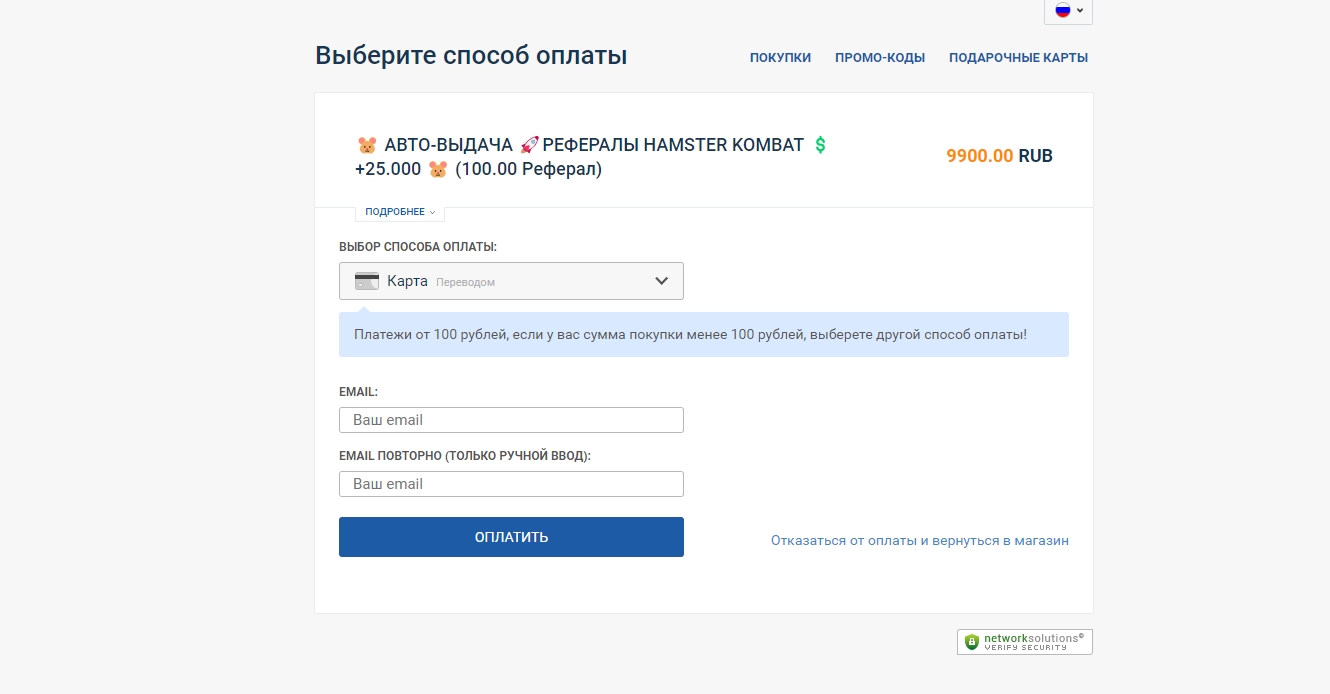Viewport: 1330px width, 694px height.
Task: Click the green dollar sign emoji
Action: (820, 145)
